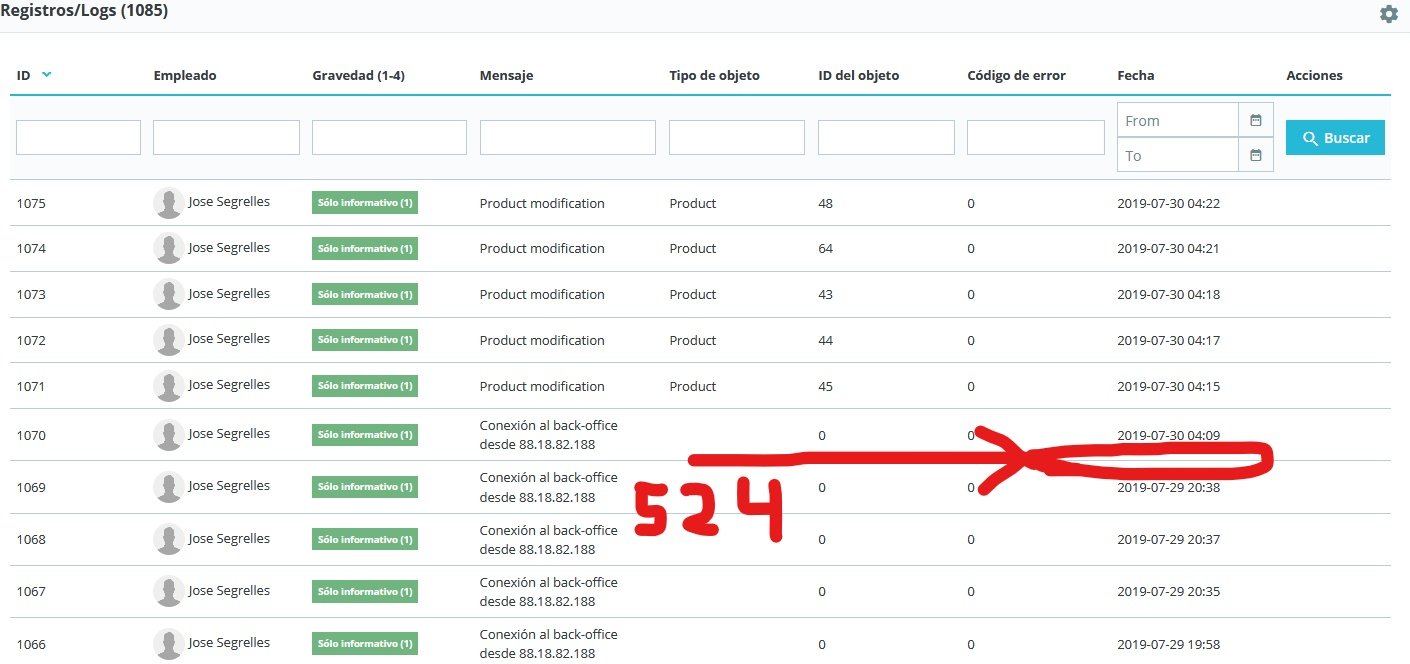
Task: Focus the ID filter field
Action: [x=78, y=137]
